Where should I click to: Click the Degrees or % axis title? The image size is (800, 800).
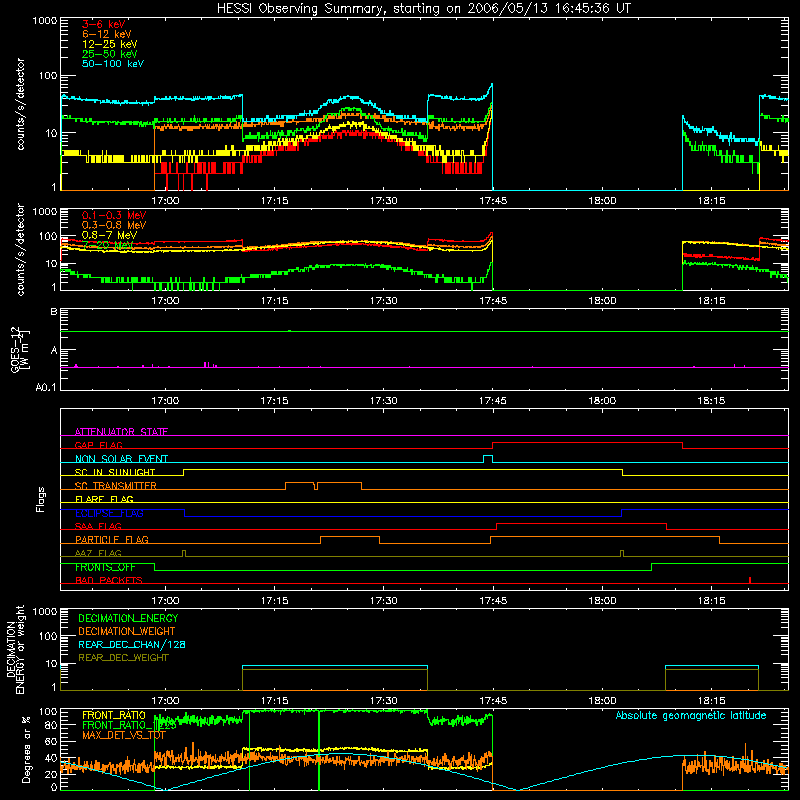(27, 749)
